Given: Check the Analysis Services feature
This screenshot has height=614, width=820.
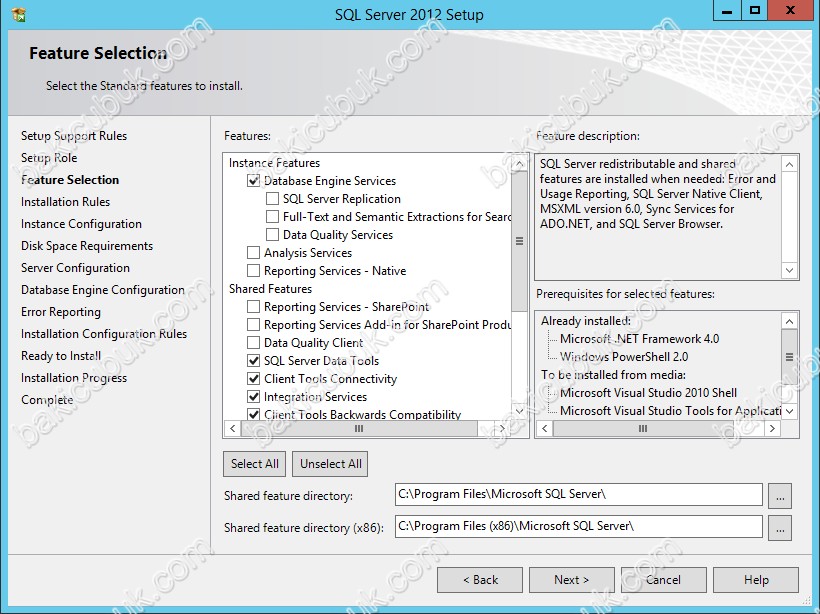Looking at the screenshot, I should 254,253.
